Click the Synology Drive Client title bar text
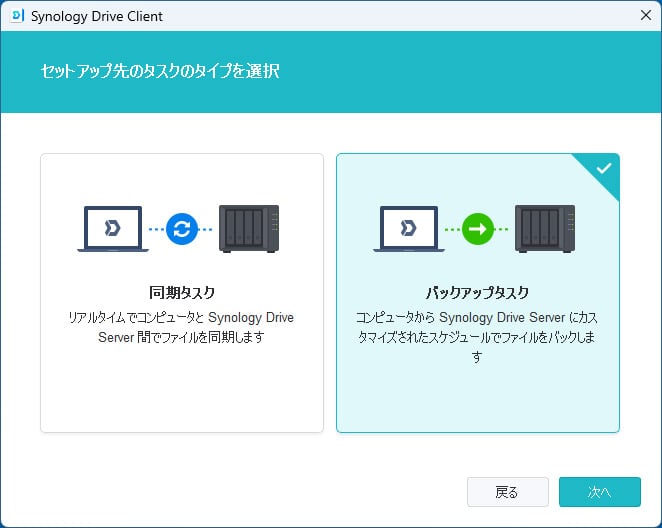Viewport: 662px width, 528px height. (x=97, y=16)
